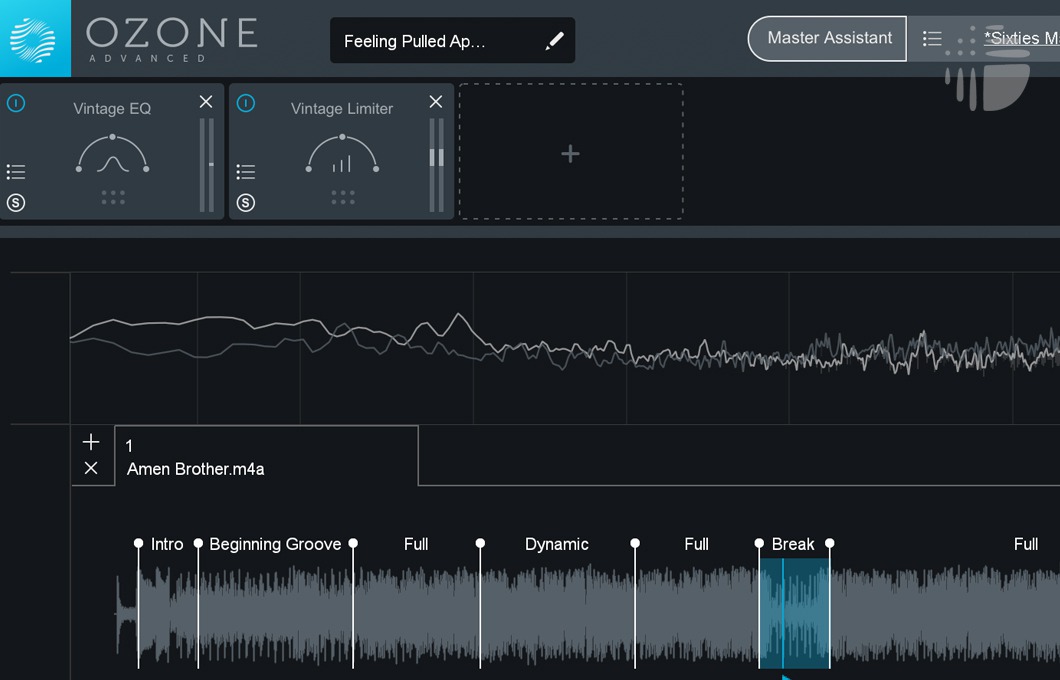Select the Full section after Beginning Groove
This screenshot has width=1060, height=680.
pyautogui.click(x=416, y=544)
